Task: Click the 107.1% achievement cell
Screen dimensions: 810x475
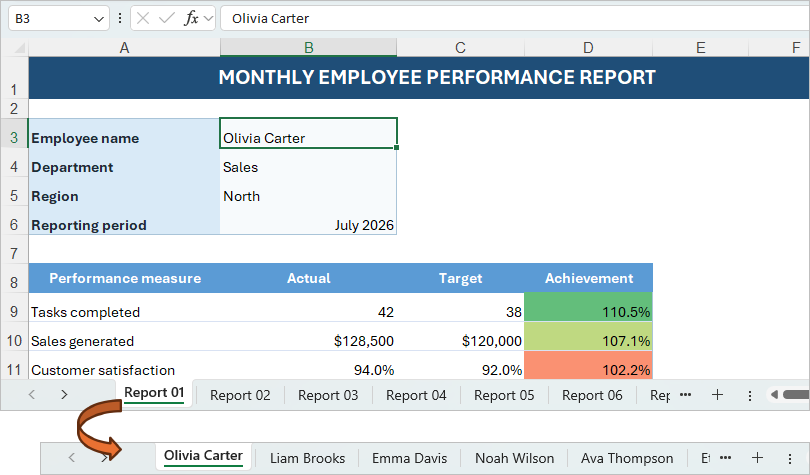Action: coord(588,336)
